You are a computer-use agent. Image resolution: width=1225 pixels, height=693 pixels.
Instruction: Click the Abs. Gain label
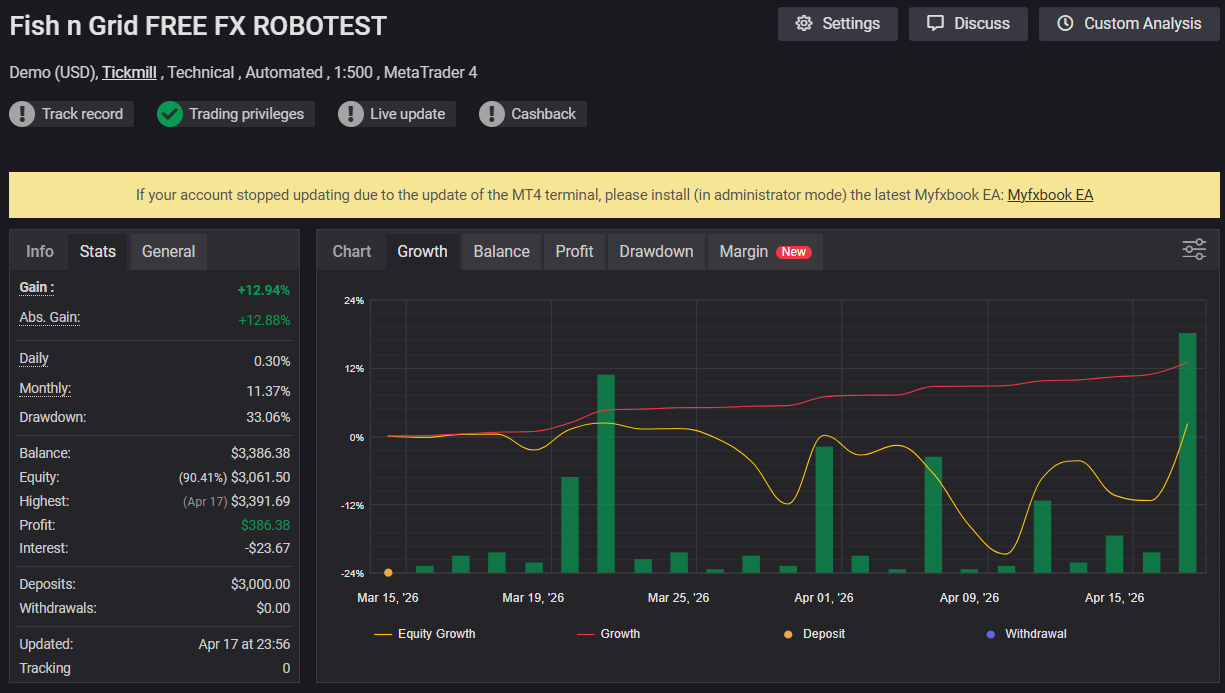(50, 318)
